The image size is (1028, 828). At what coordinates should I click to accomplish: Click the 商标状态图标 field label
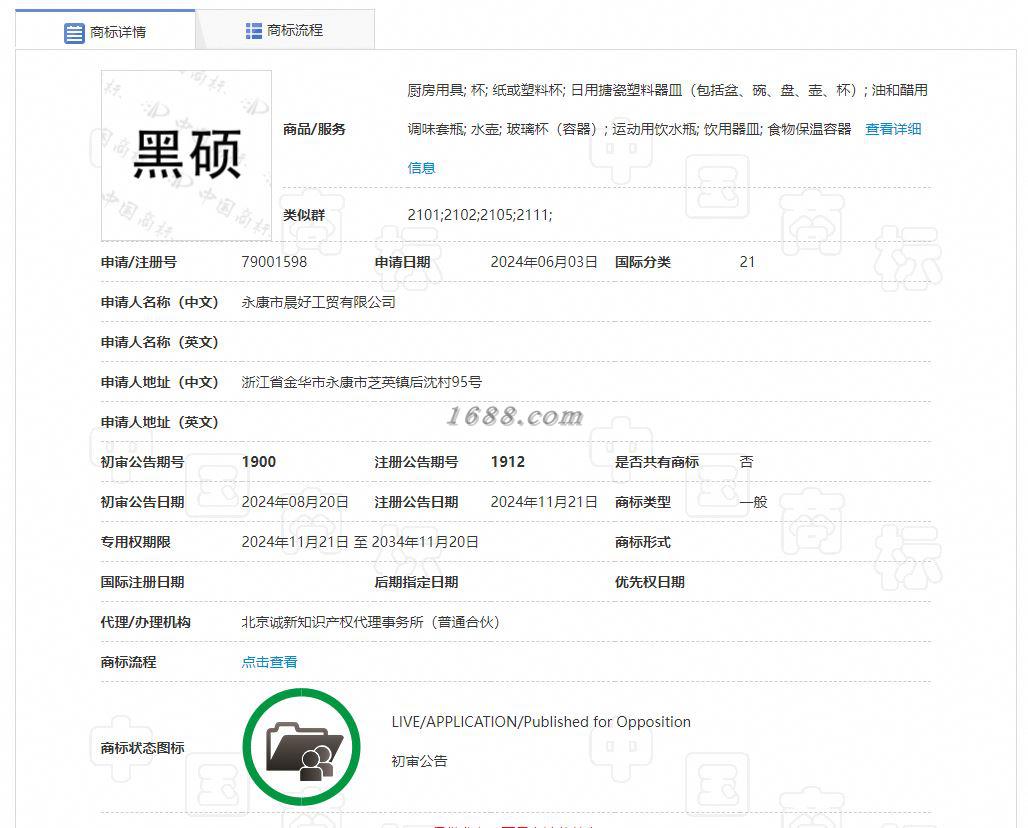click(142, 748)
